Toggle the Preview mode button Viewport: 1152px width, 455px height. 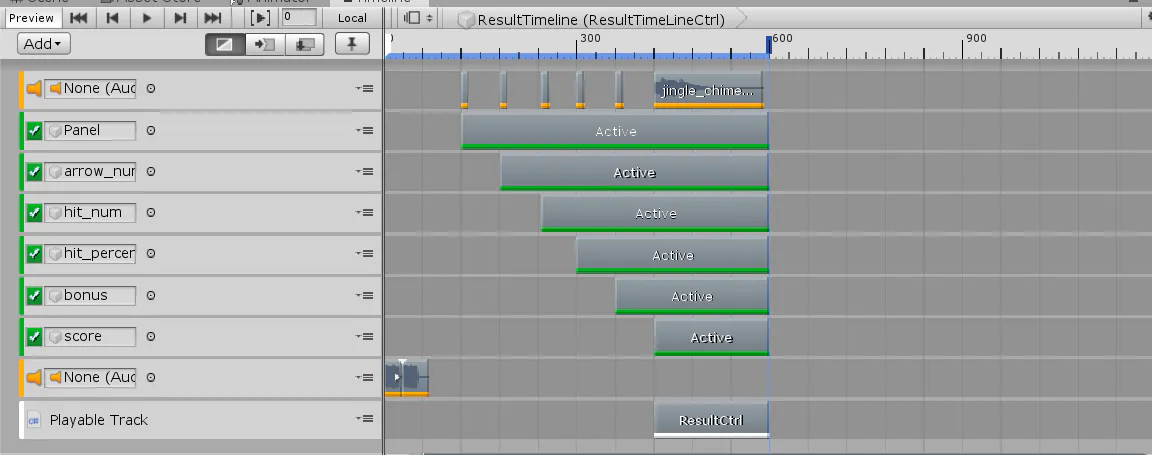pyautogui.click(x=31, y=18)
